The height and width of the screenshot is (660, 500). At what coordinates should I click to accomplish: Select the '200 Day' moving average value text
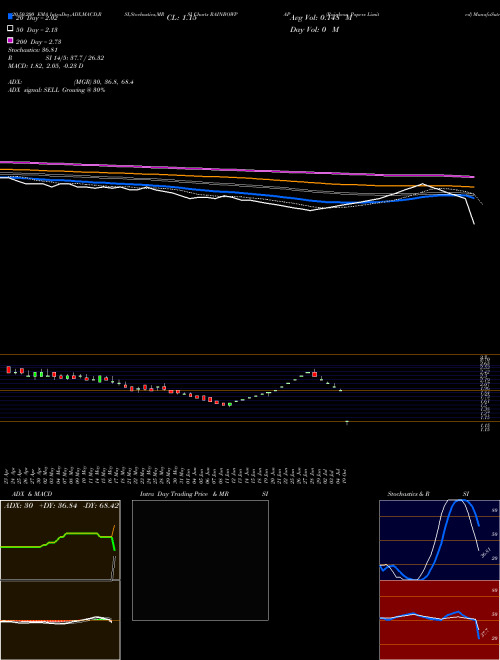pyautogui.click(x=39, y=42)
